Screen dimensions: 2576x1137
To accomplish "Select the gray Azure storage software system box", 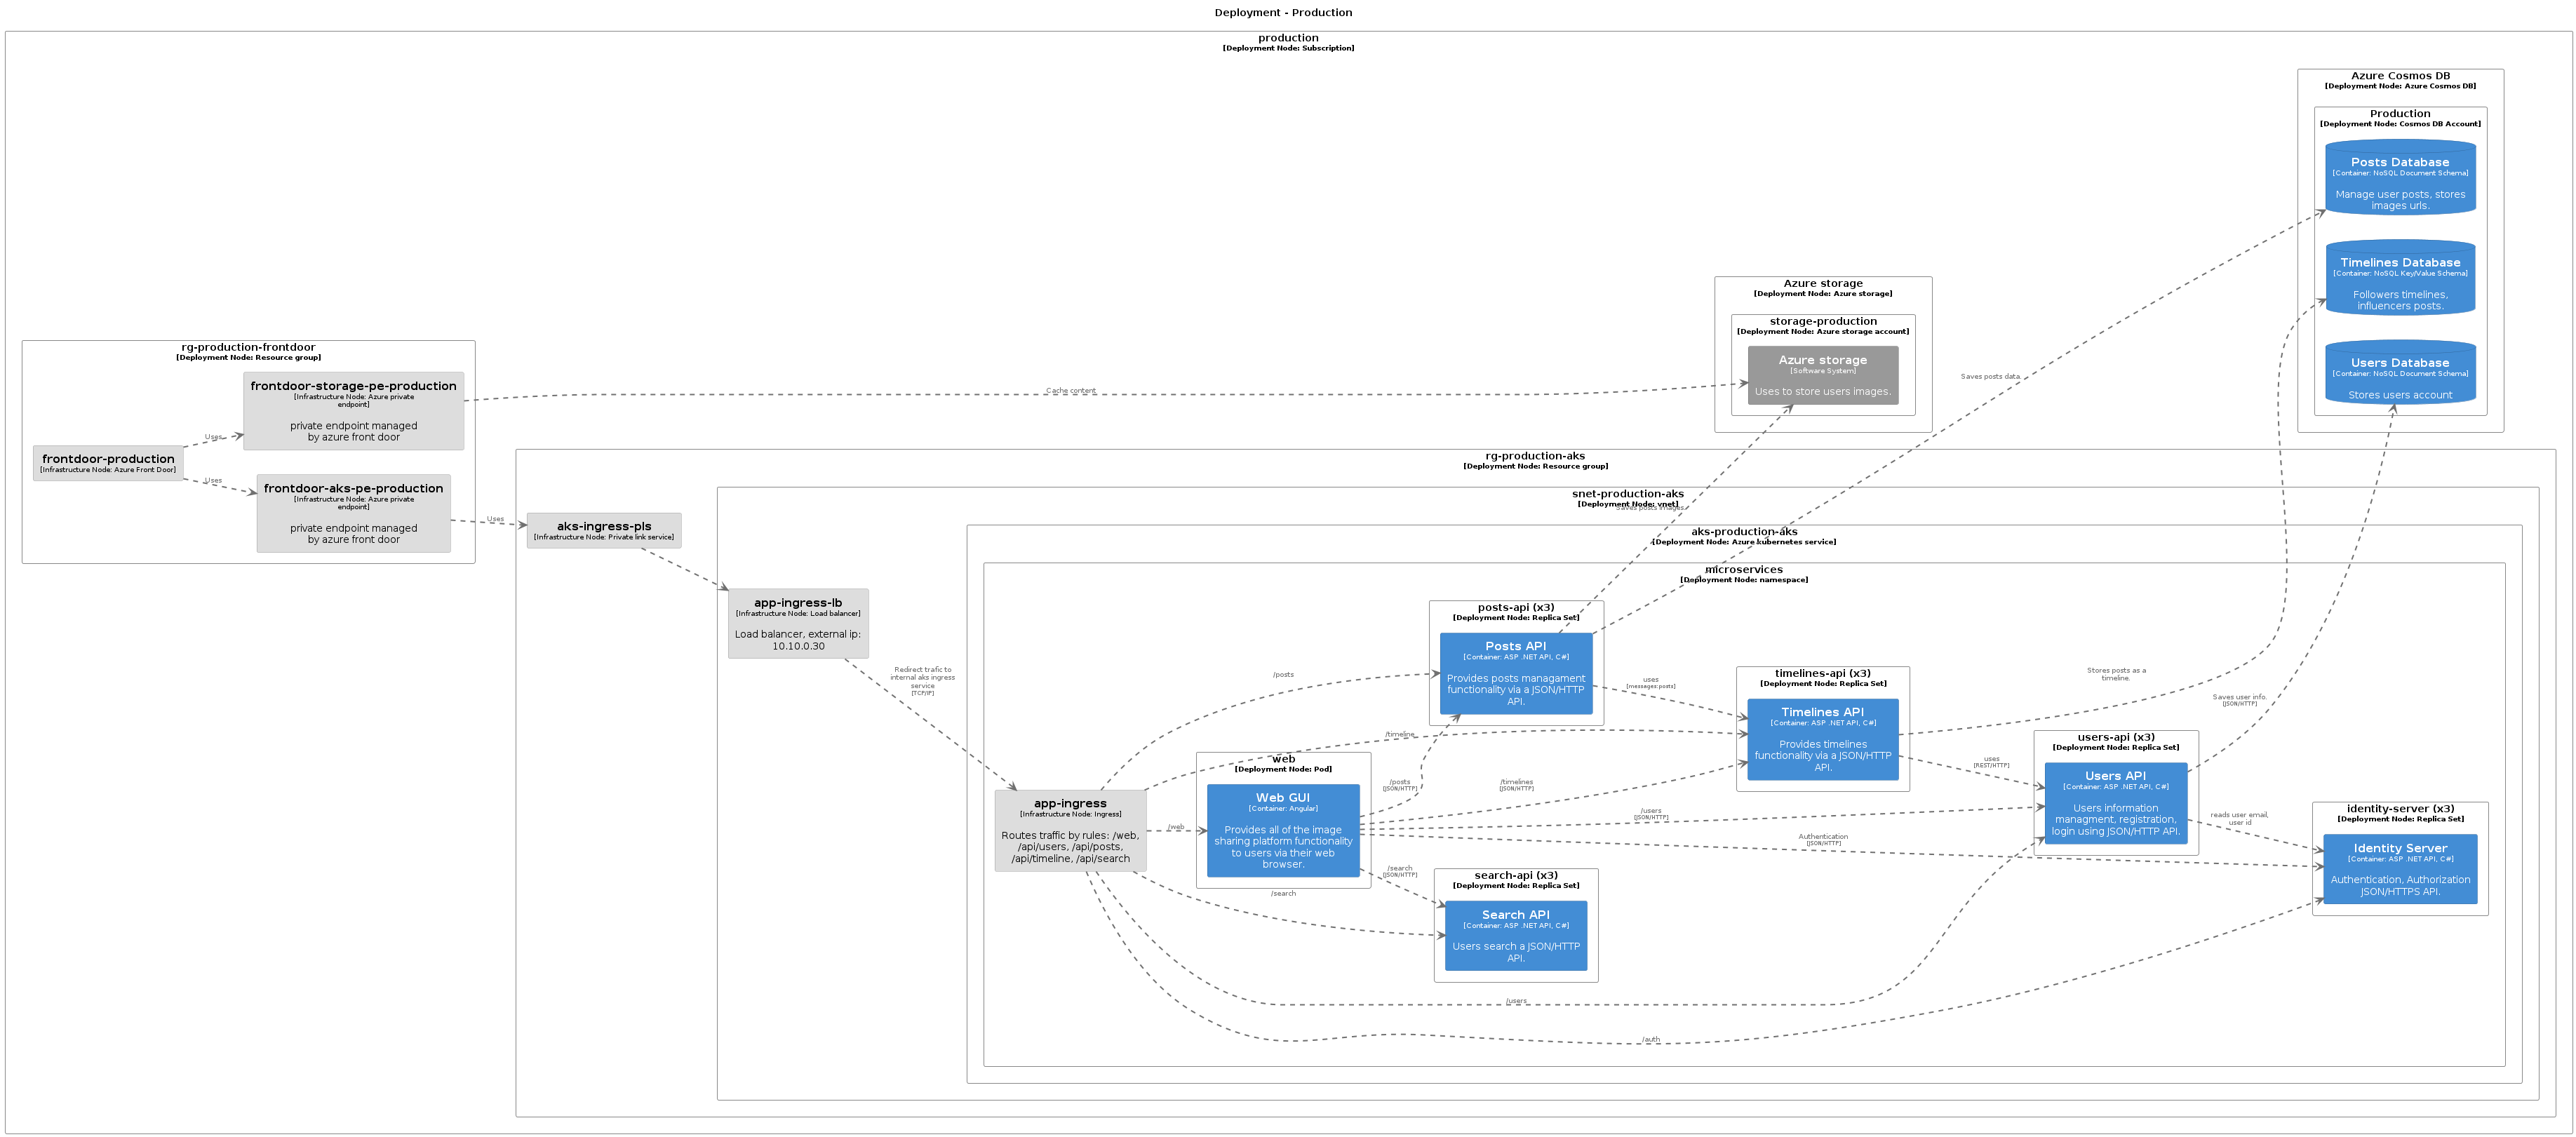I will click(1823, 375).
